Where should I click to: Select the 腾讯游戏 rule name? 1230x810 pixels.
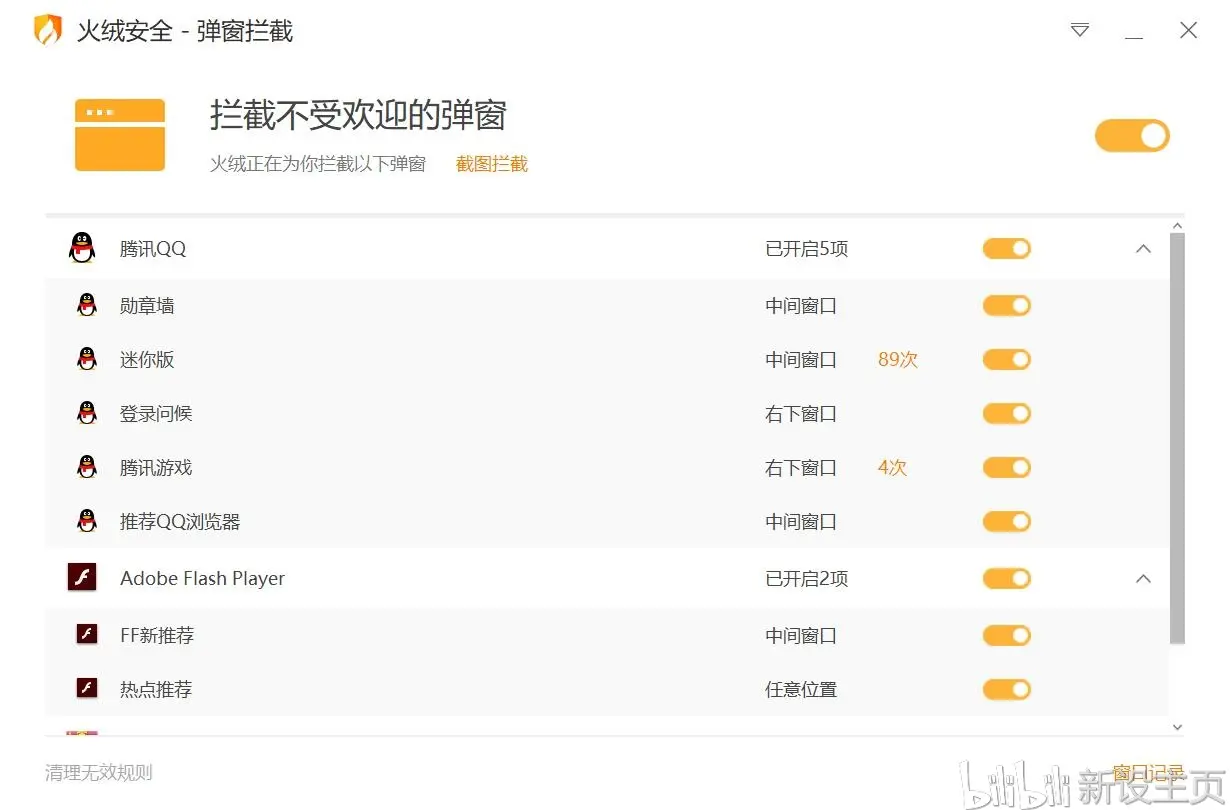[x=156, y=468]
